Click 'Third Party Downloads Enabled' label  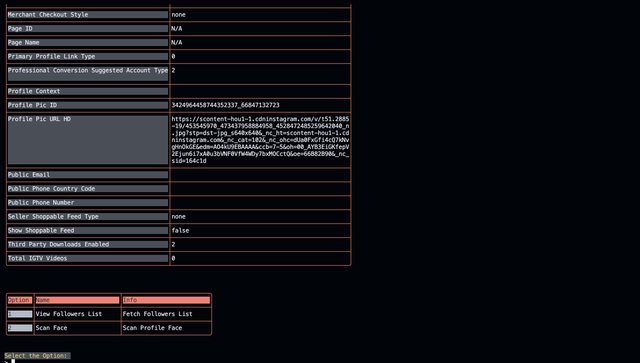58,244
